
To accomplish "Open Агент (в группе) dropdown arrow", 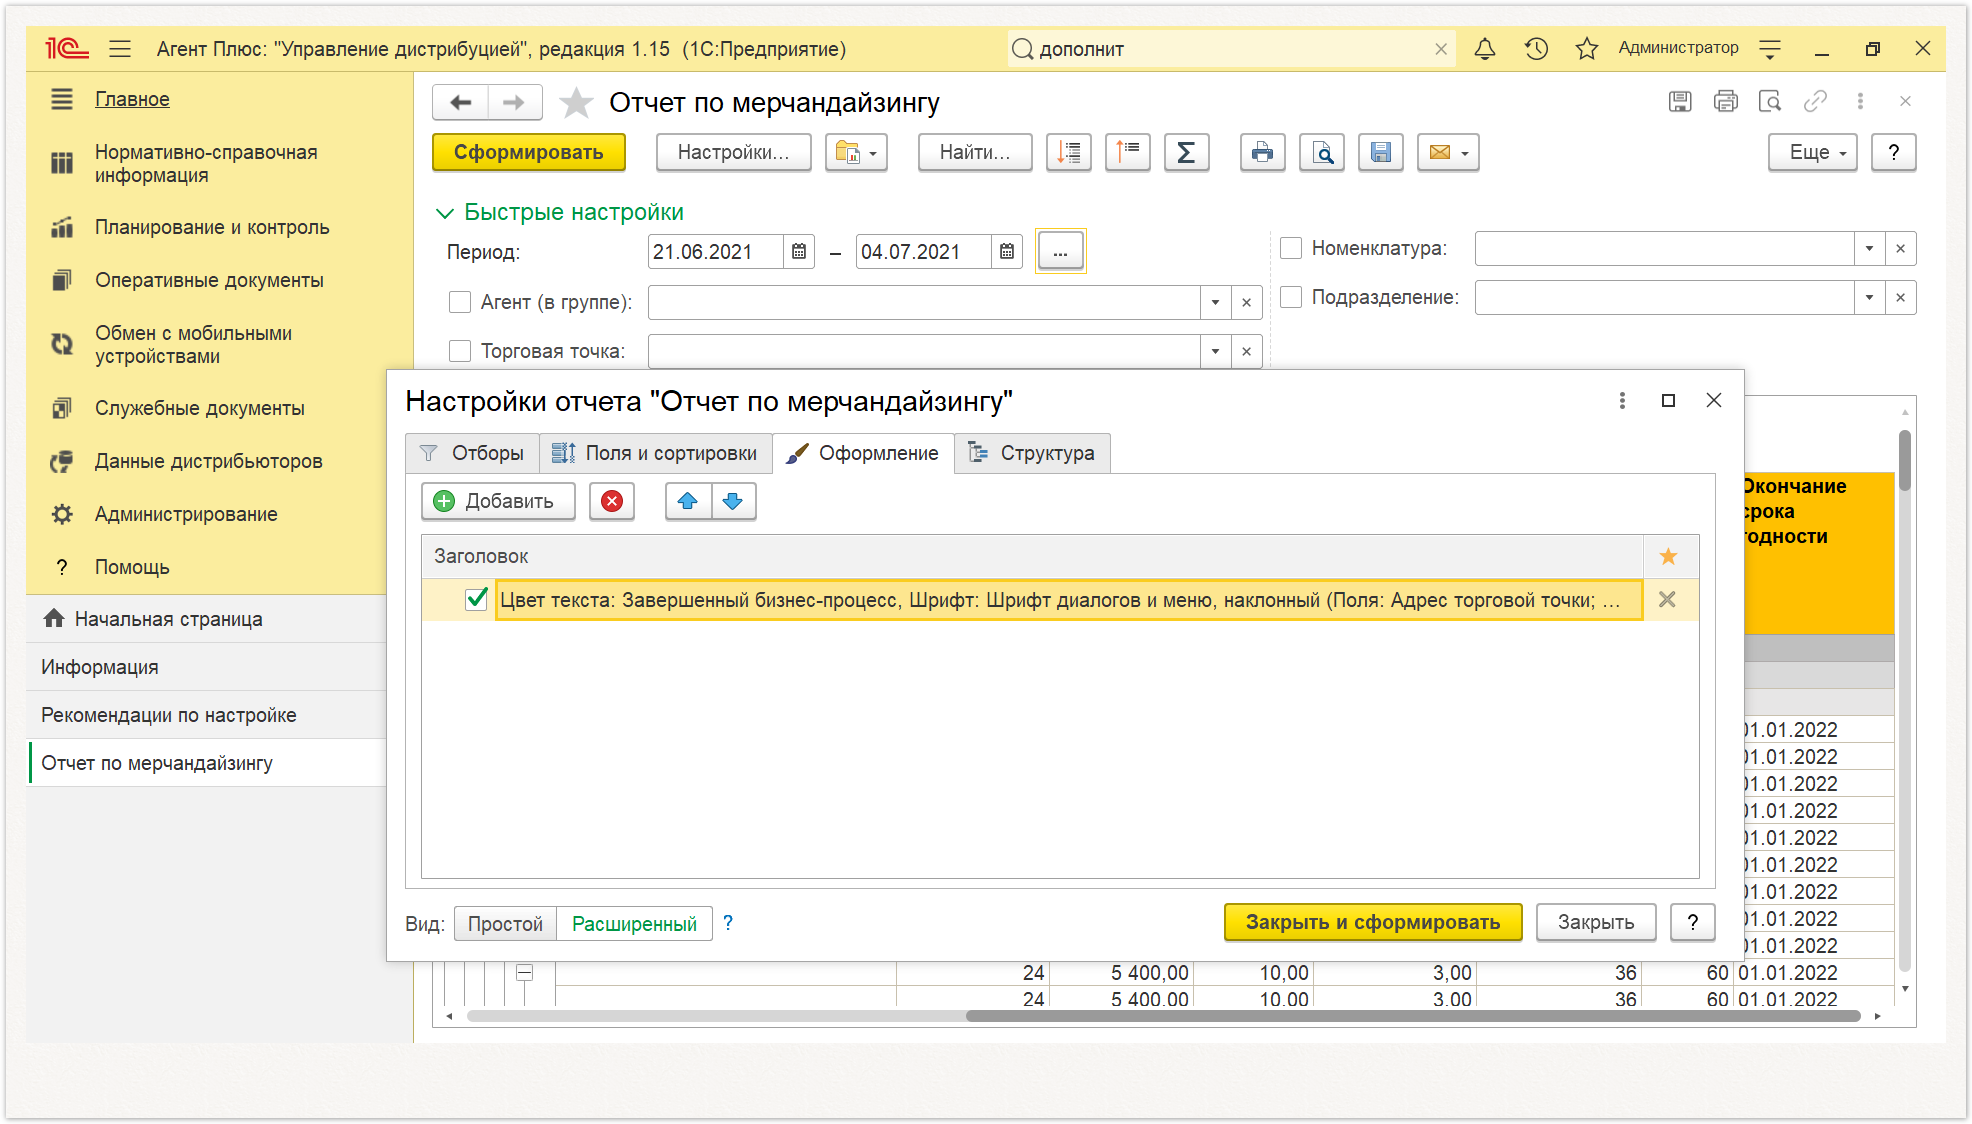I will coord(1215,302).
